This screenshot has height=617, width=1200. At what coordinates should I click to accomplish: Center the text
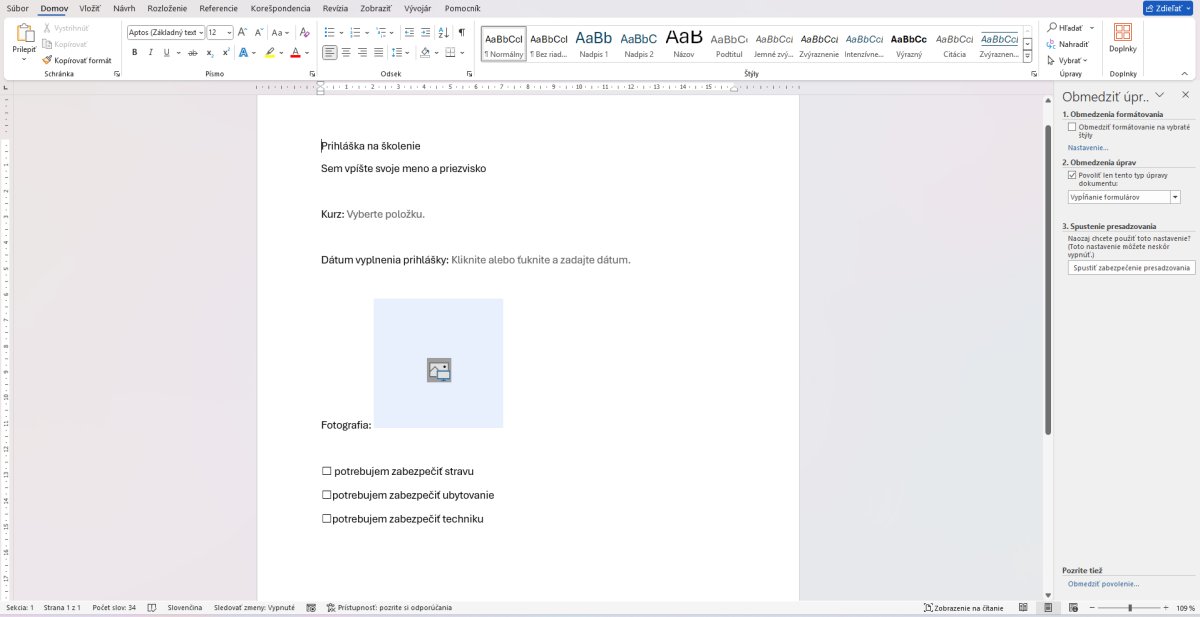coord(346,52)
